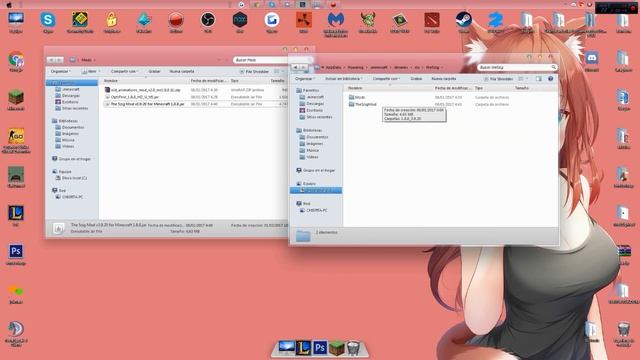Click Nueva carpeta in the Mods window
The image size is (640, 360).
tap(182, 71)
